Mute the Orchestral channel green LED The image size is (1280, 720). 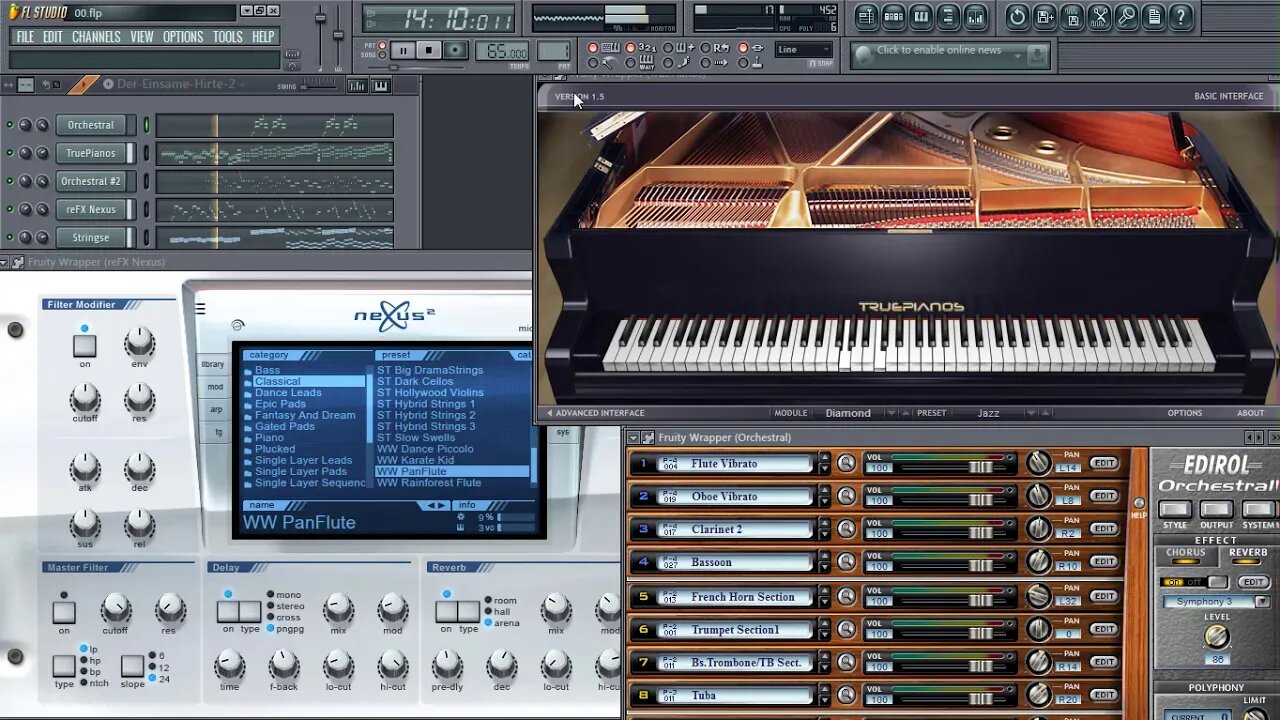click(10, 125)
